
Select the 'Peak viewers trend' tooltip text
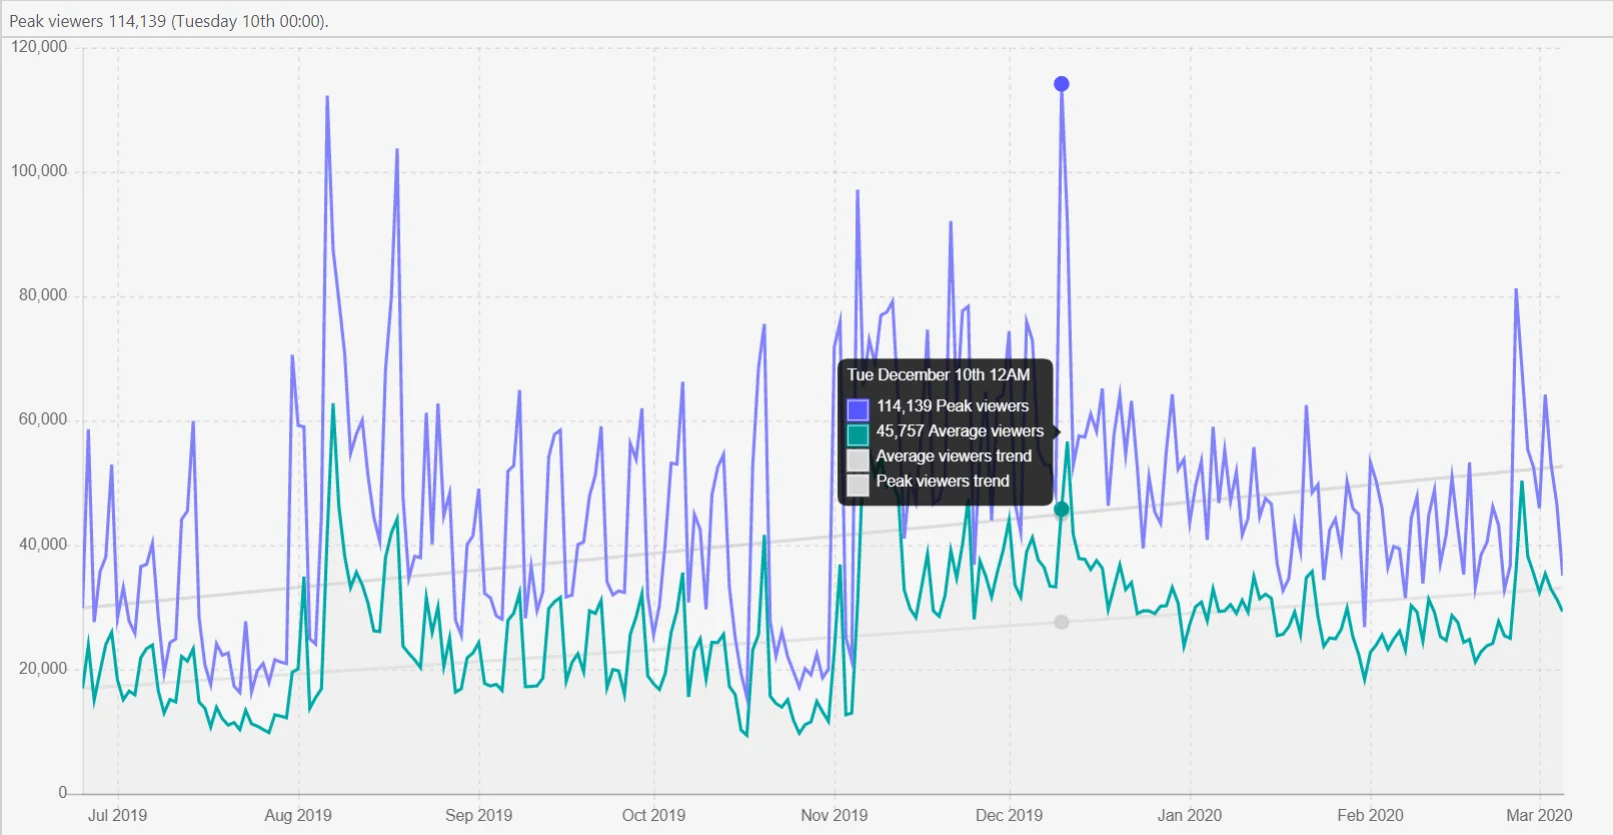pos(943,481)
